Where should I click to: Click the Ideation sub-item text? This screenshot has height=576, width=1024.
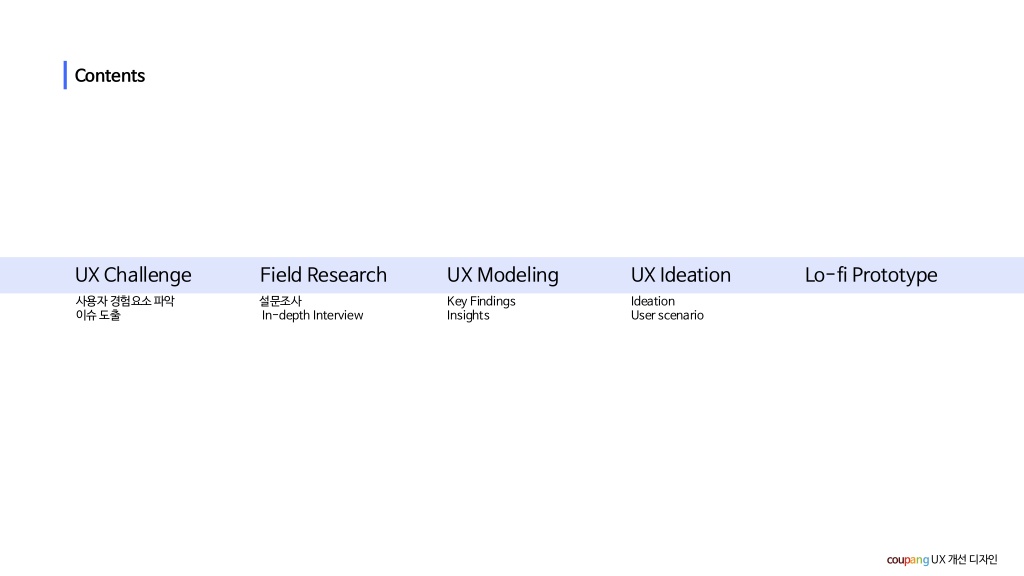pos(652,301)
